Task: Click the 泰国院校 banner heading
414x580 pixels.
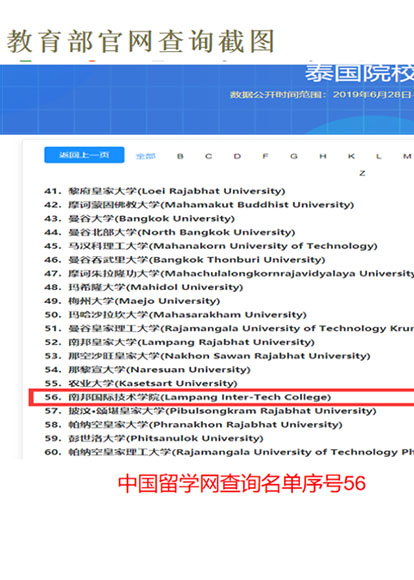Action: pos(359,73)
